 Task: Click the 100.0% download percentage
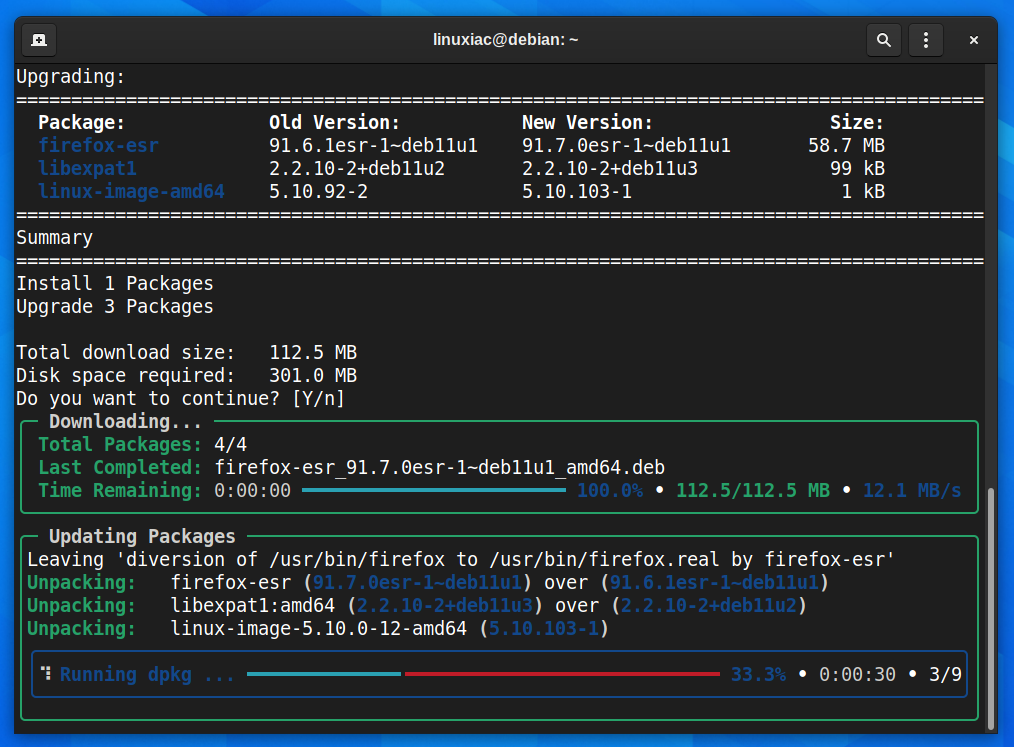(610, 490)
